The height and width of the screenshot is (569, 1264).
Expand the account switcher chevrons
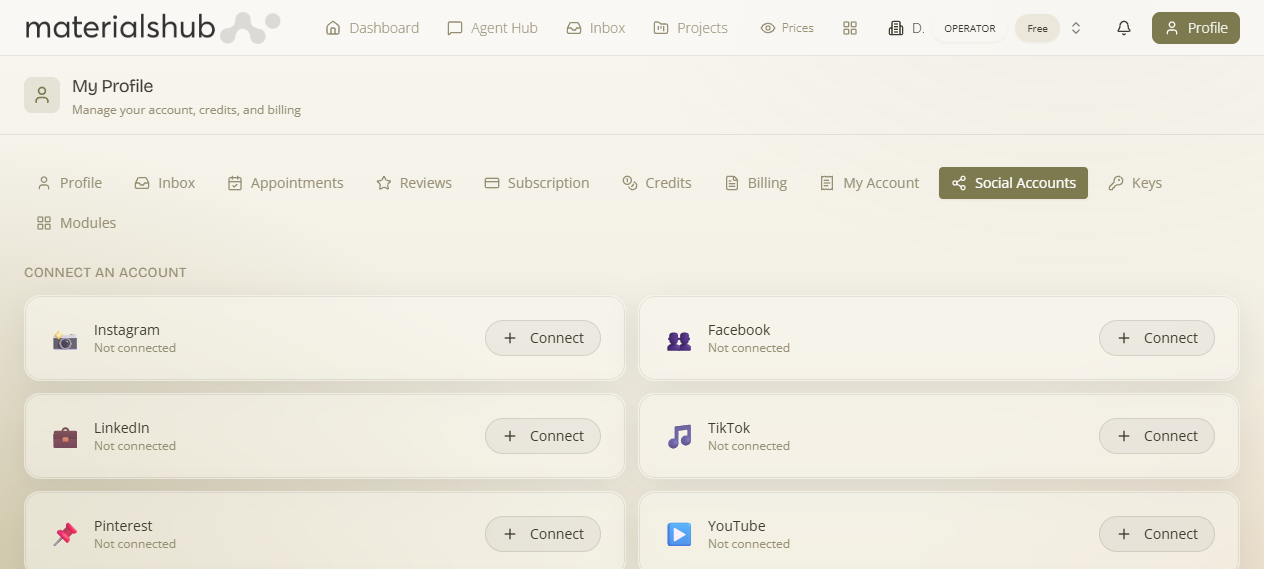coord(1076,28)
